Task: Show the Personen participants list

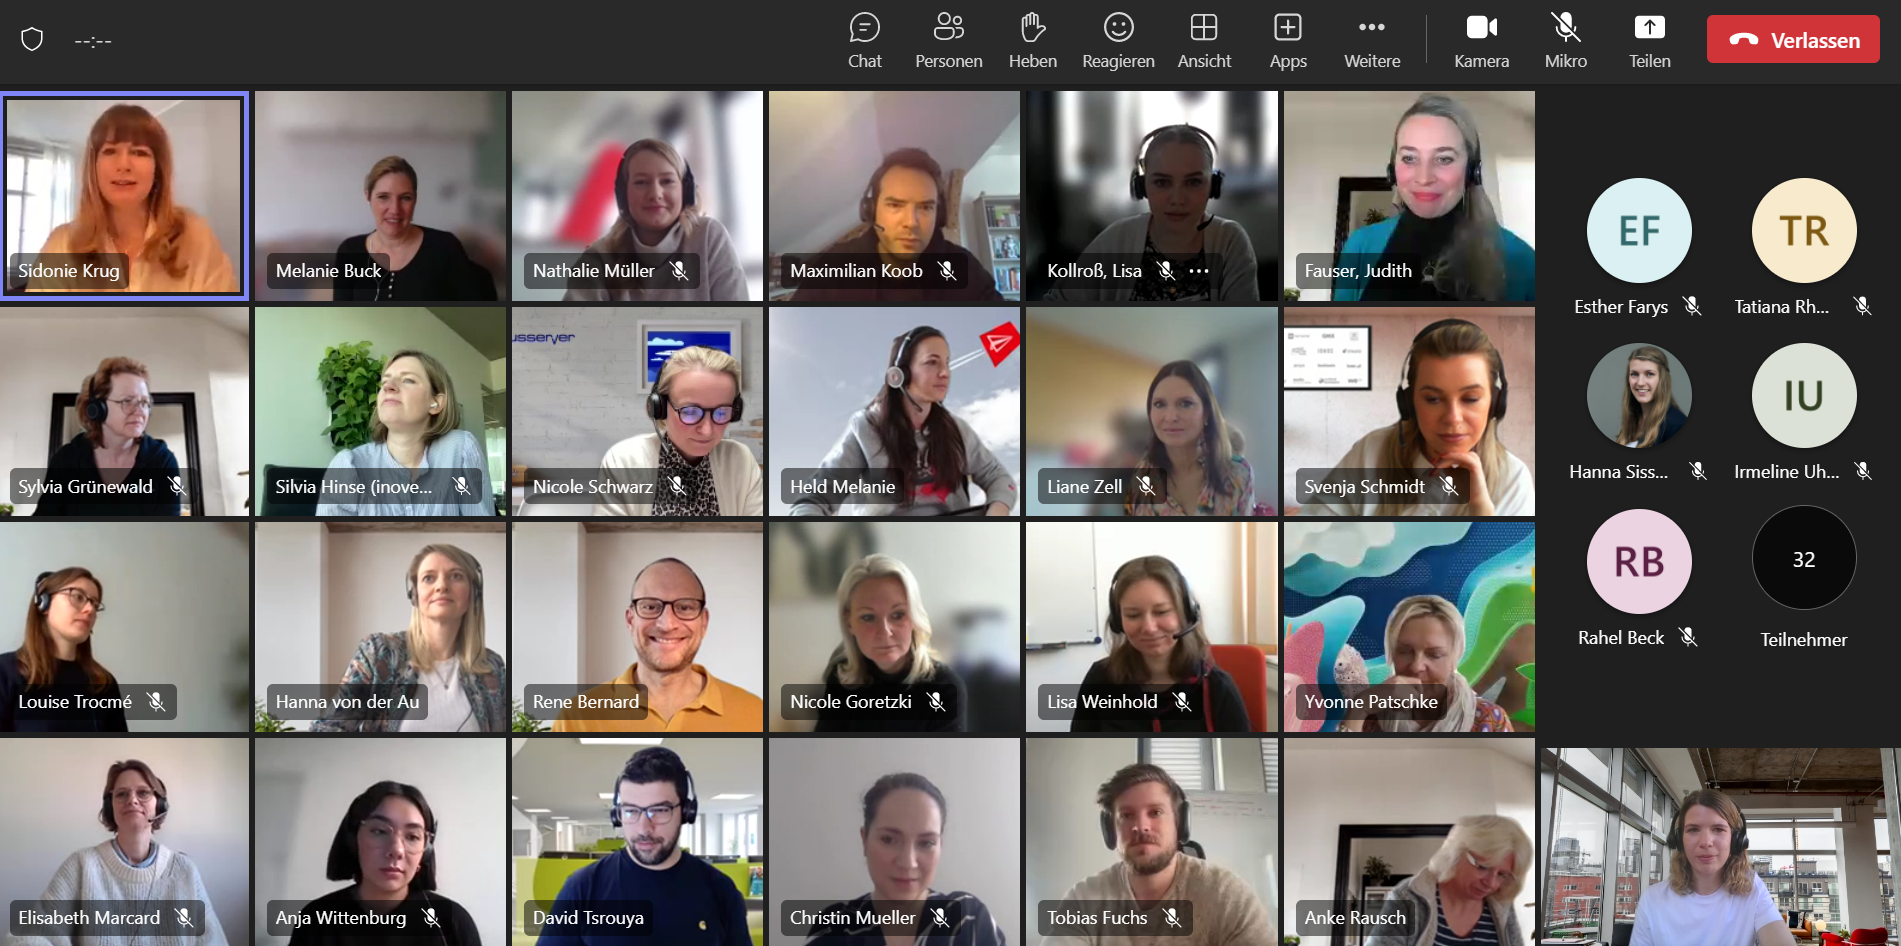Action: pyautogui.click(x=948, y=41)
